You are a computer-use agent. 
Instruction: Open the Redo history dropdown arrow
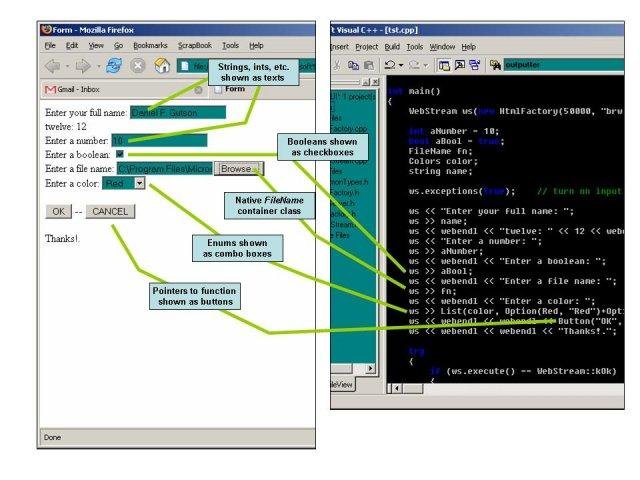(x=426, y=65)
